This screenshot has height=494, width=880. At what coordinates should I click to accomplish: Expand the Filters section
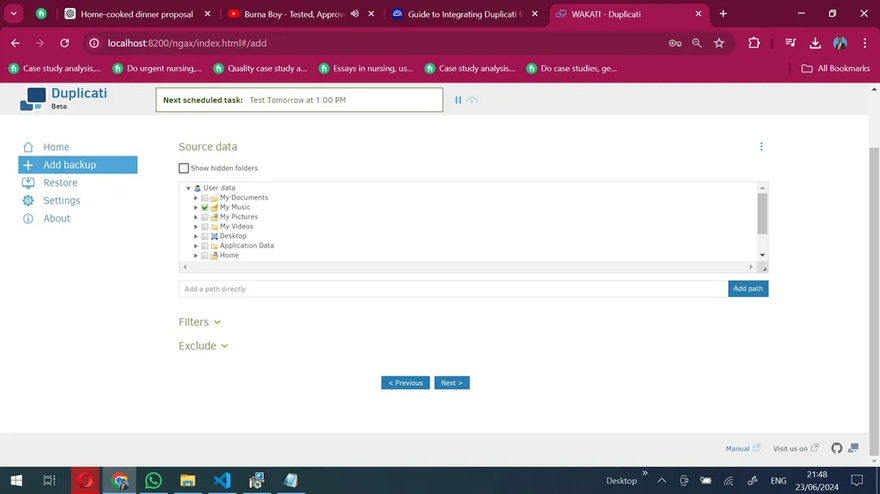tap(199, 322)
